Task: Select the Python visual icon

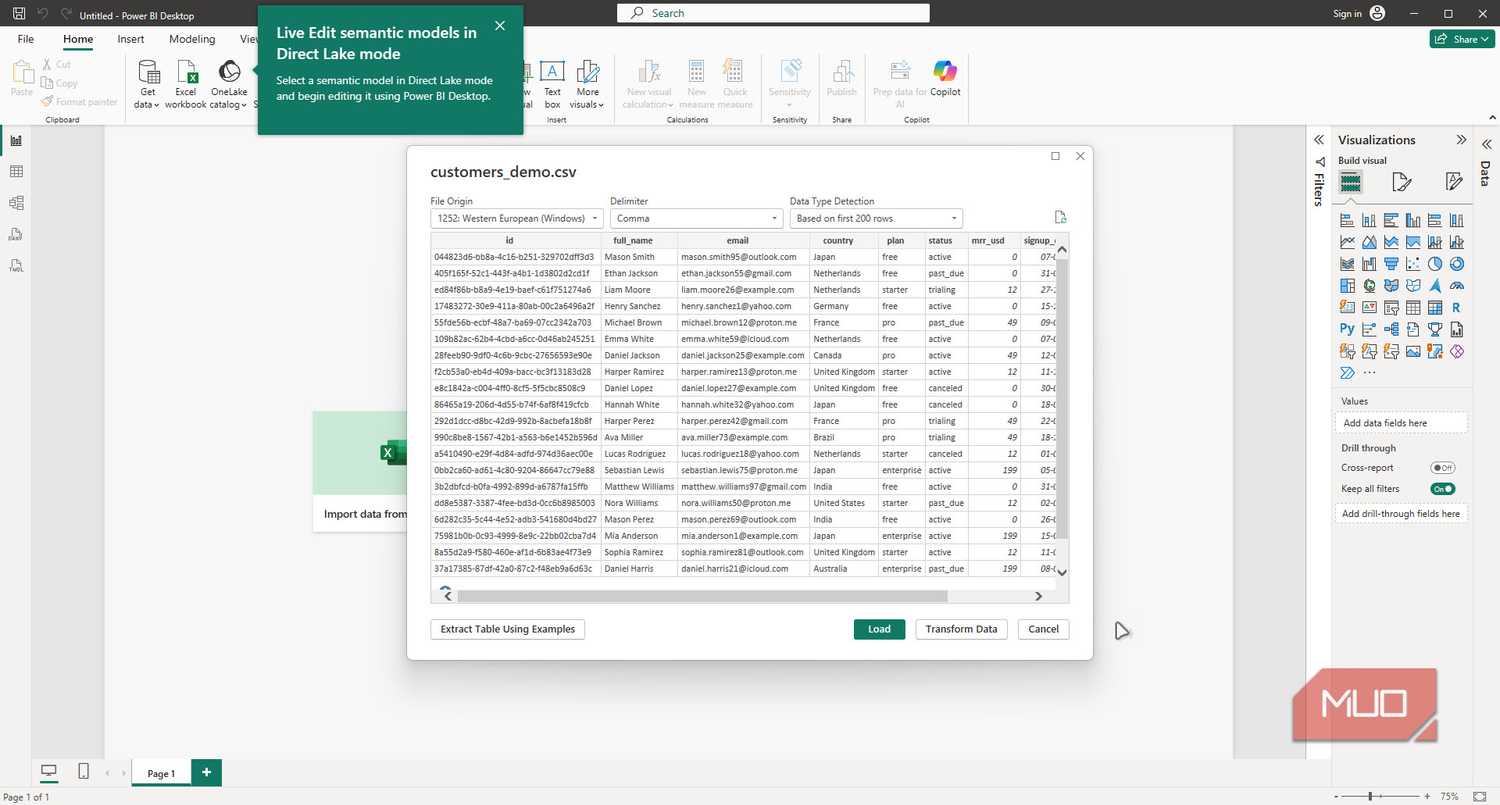Action: pos(1347,330)
